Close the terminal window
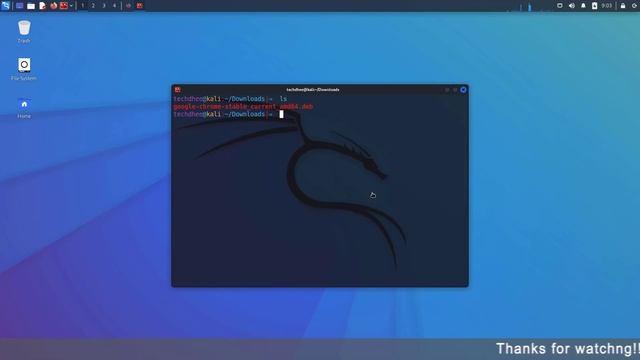The width and height of the screenshot is (640, 360). point(463,90)
